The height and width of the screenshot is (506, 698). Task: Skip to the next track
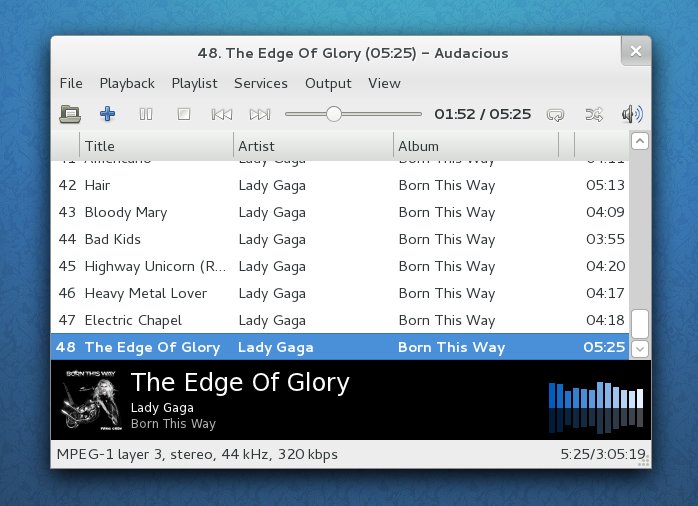(x=260, y=114)
